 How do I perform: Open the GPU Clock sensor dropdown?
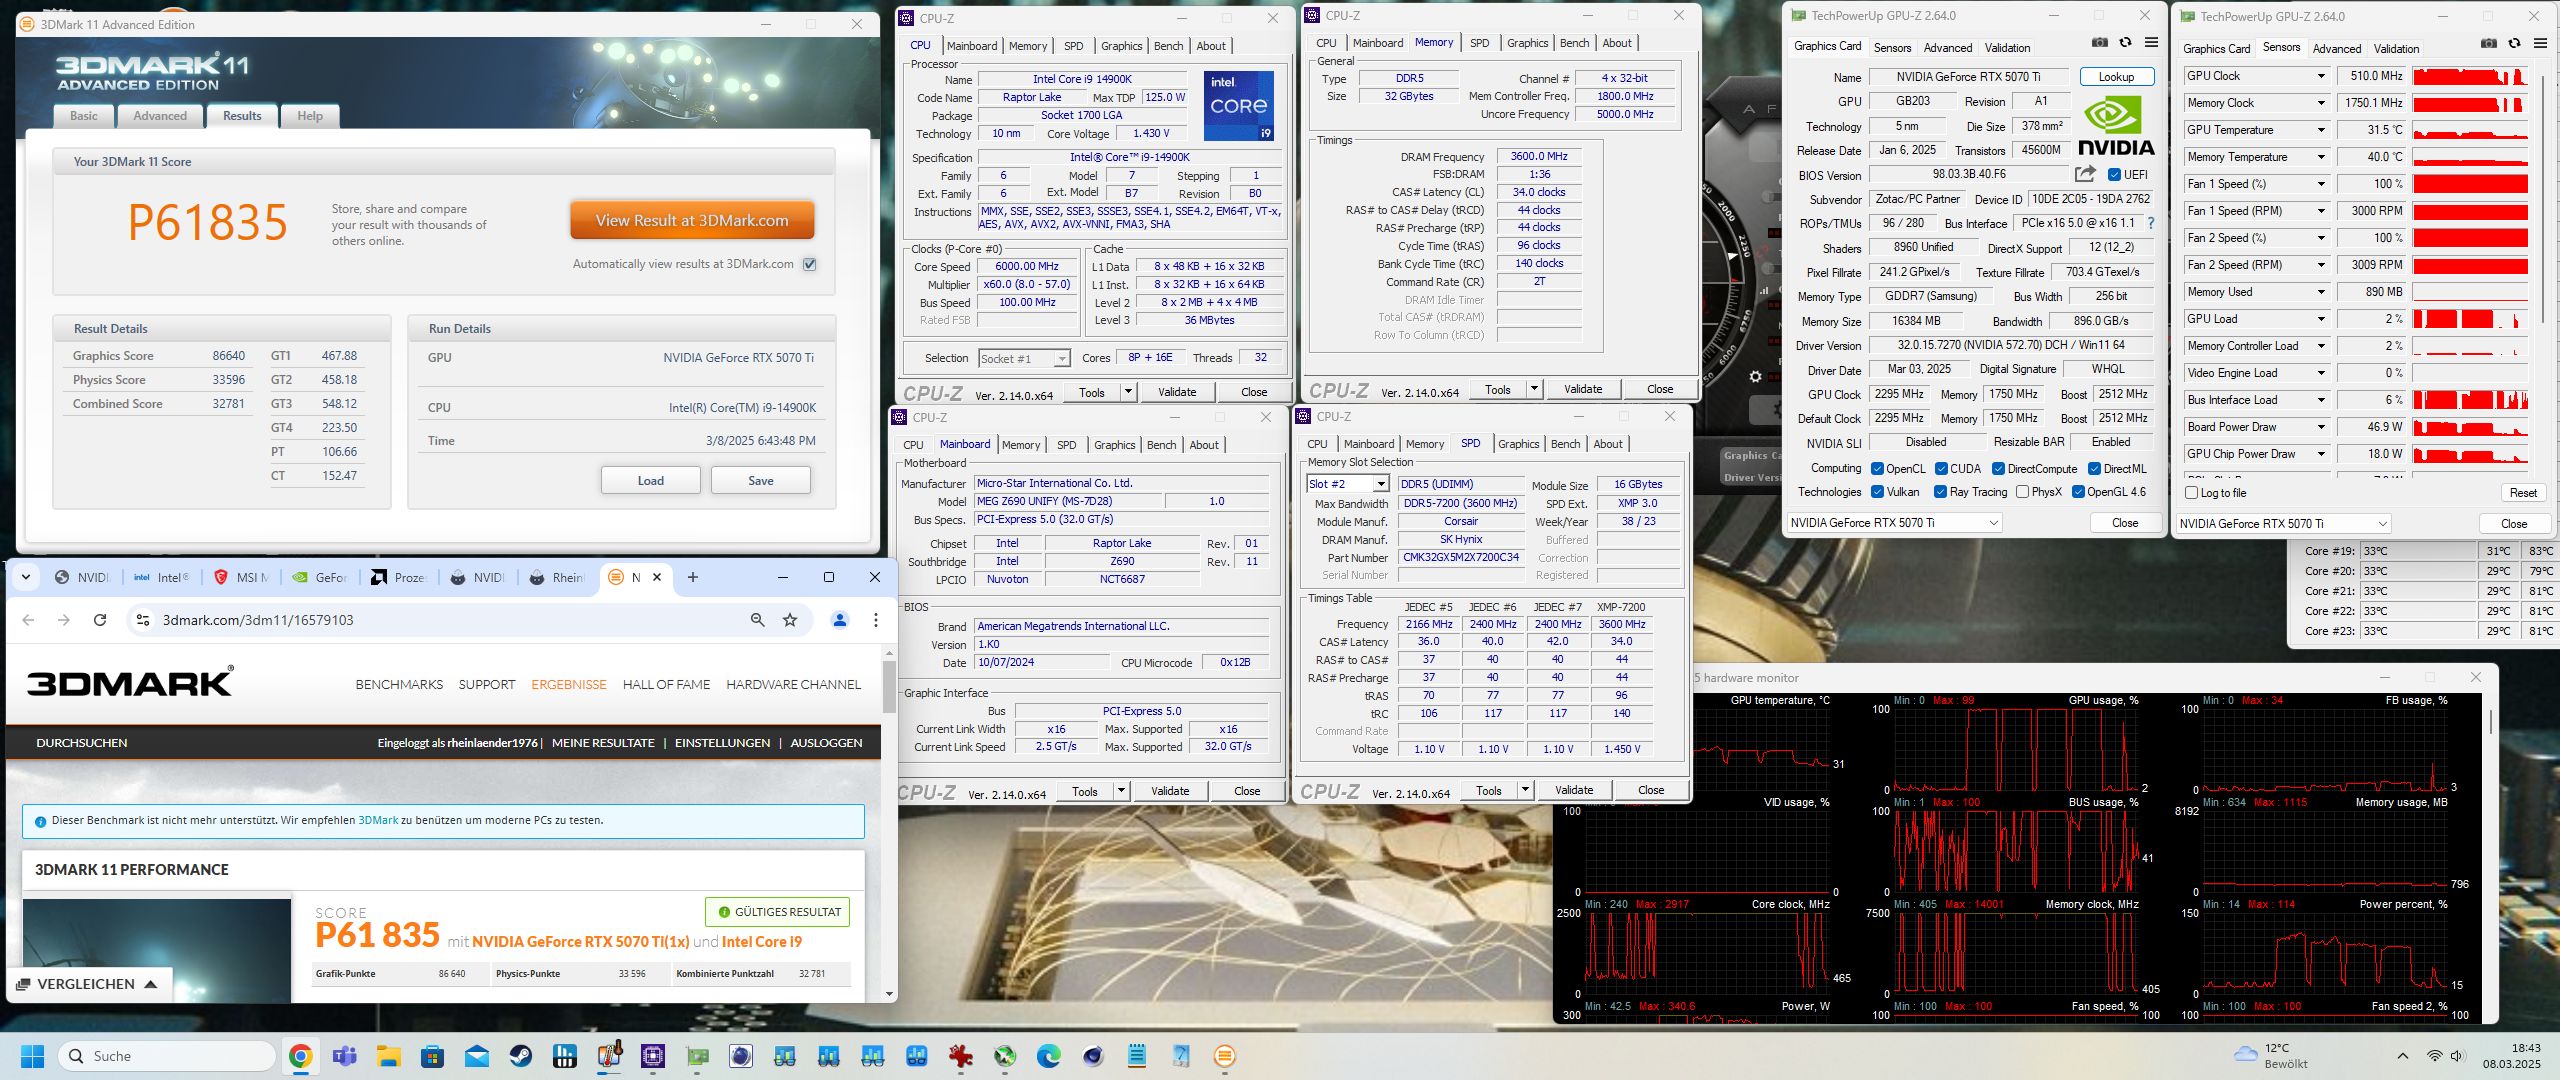pyautogui.click(x=2321, y=76)
